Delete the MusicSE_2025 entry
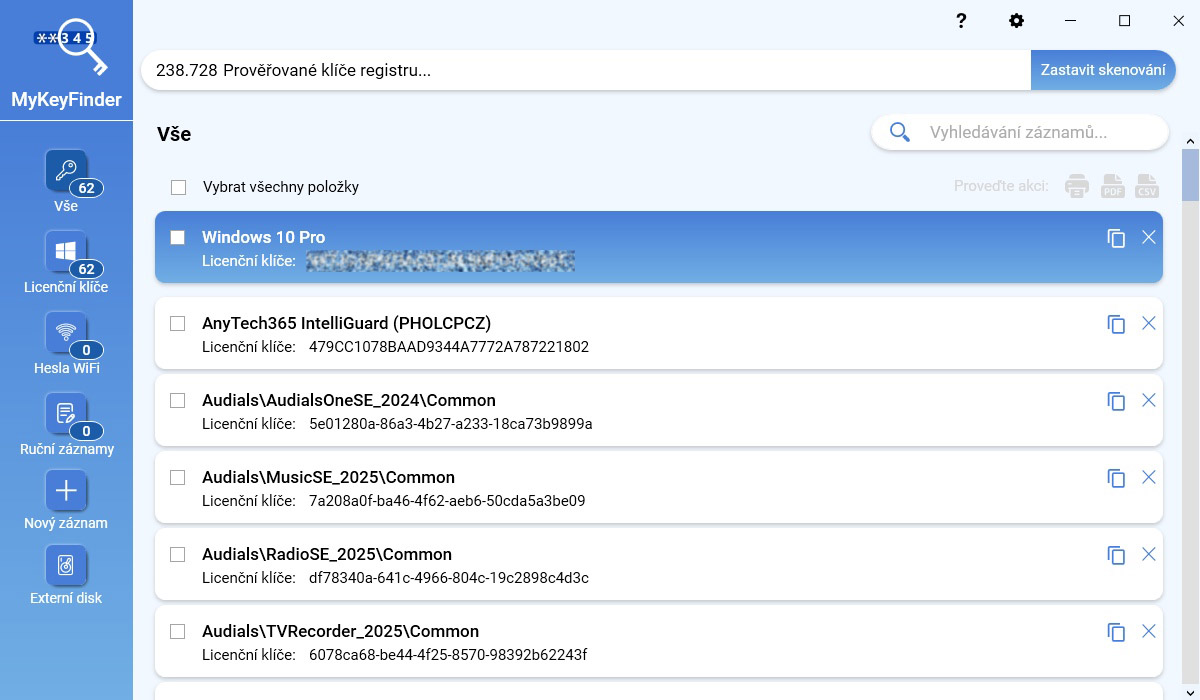The image size is (1200, 700). (x=1149, y=477)
